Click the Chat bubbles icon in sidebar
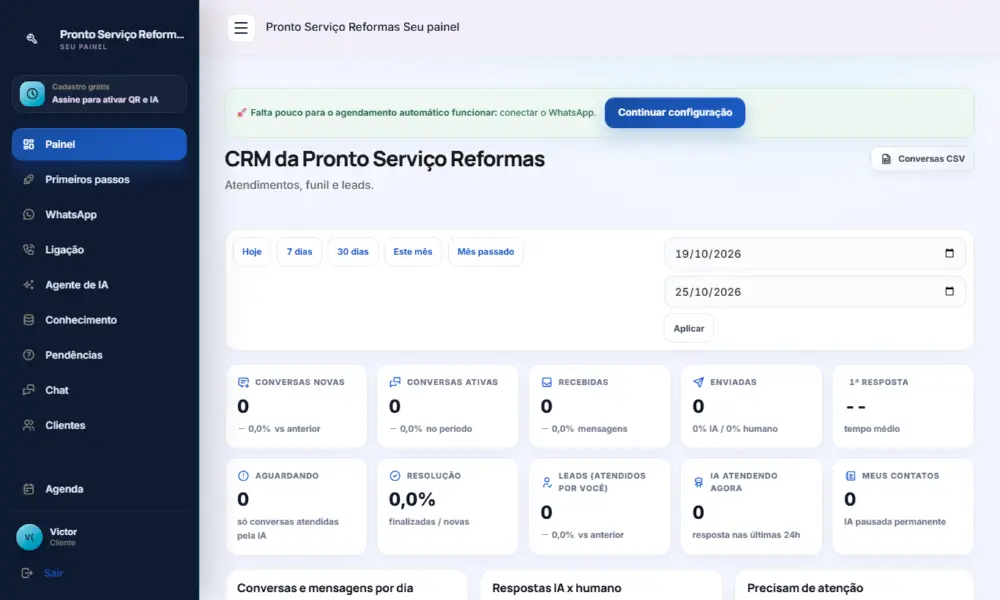 tap(29, 390)
